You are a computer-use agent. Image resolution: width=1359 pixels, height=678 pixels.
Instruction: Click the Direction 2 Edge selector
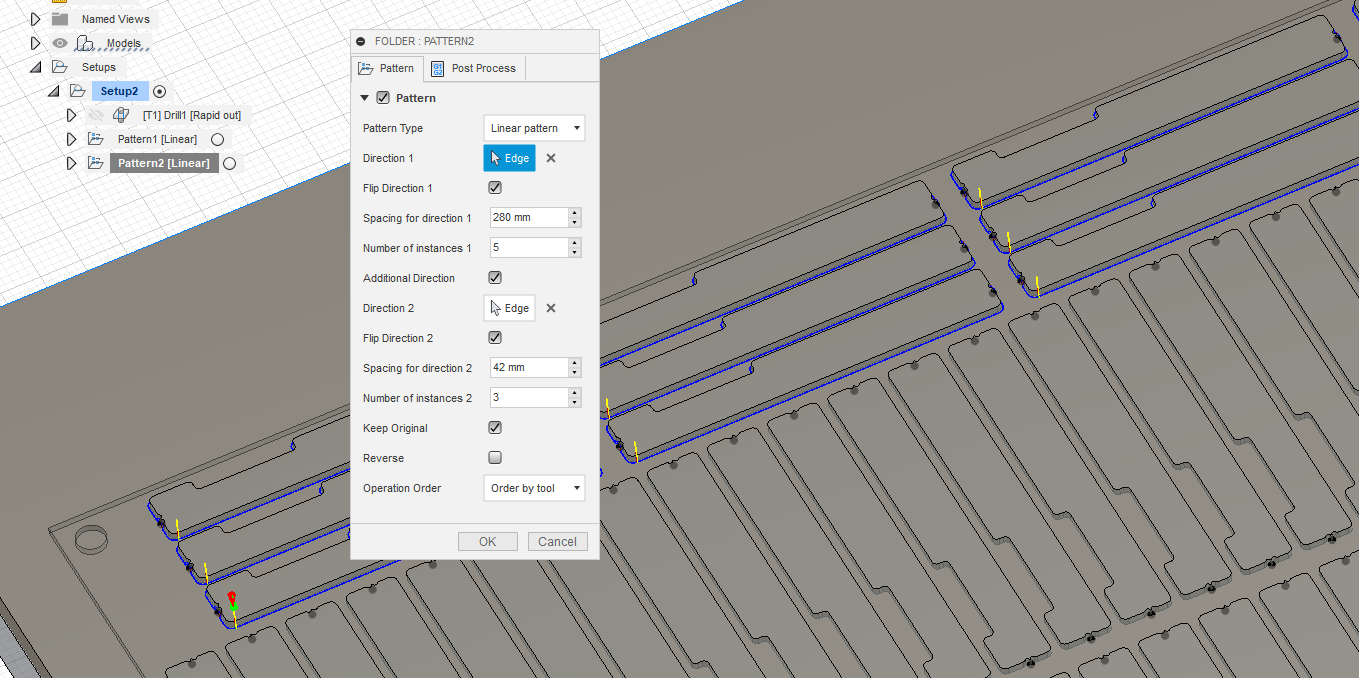pos(510,308)
